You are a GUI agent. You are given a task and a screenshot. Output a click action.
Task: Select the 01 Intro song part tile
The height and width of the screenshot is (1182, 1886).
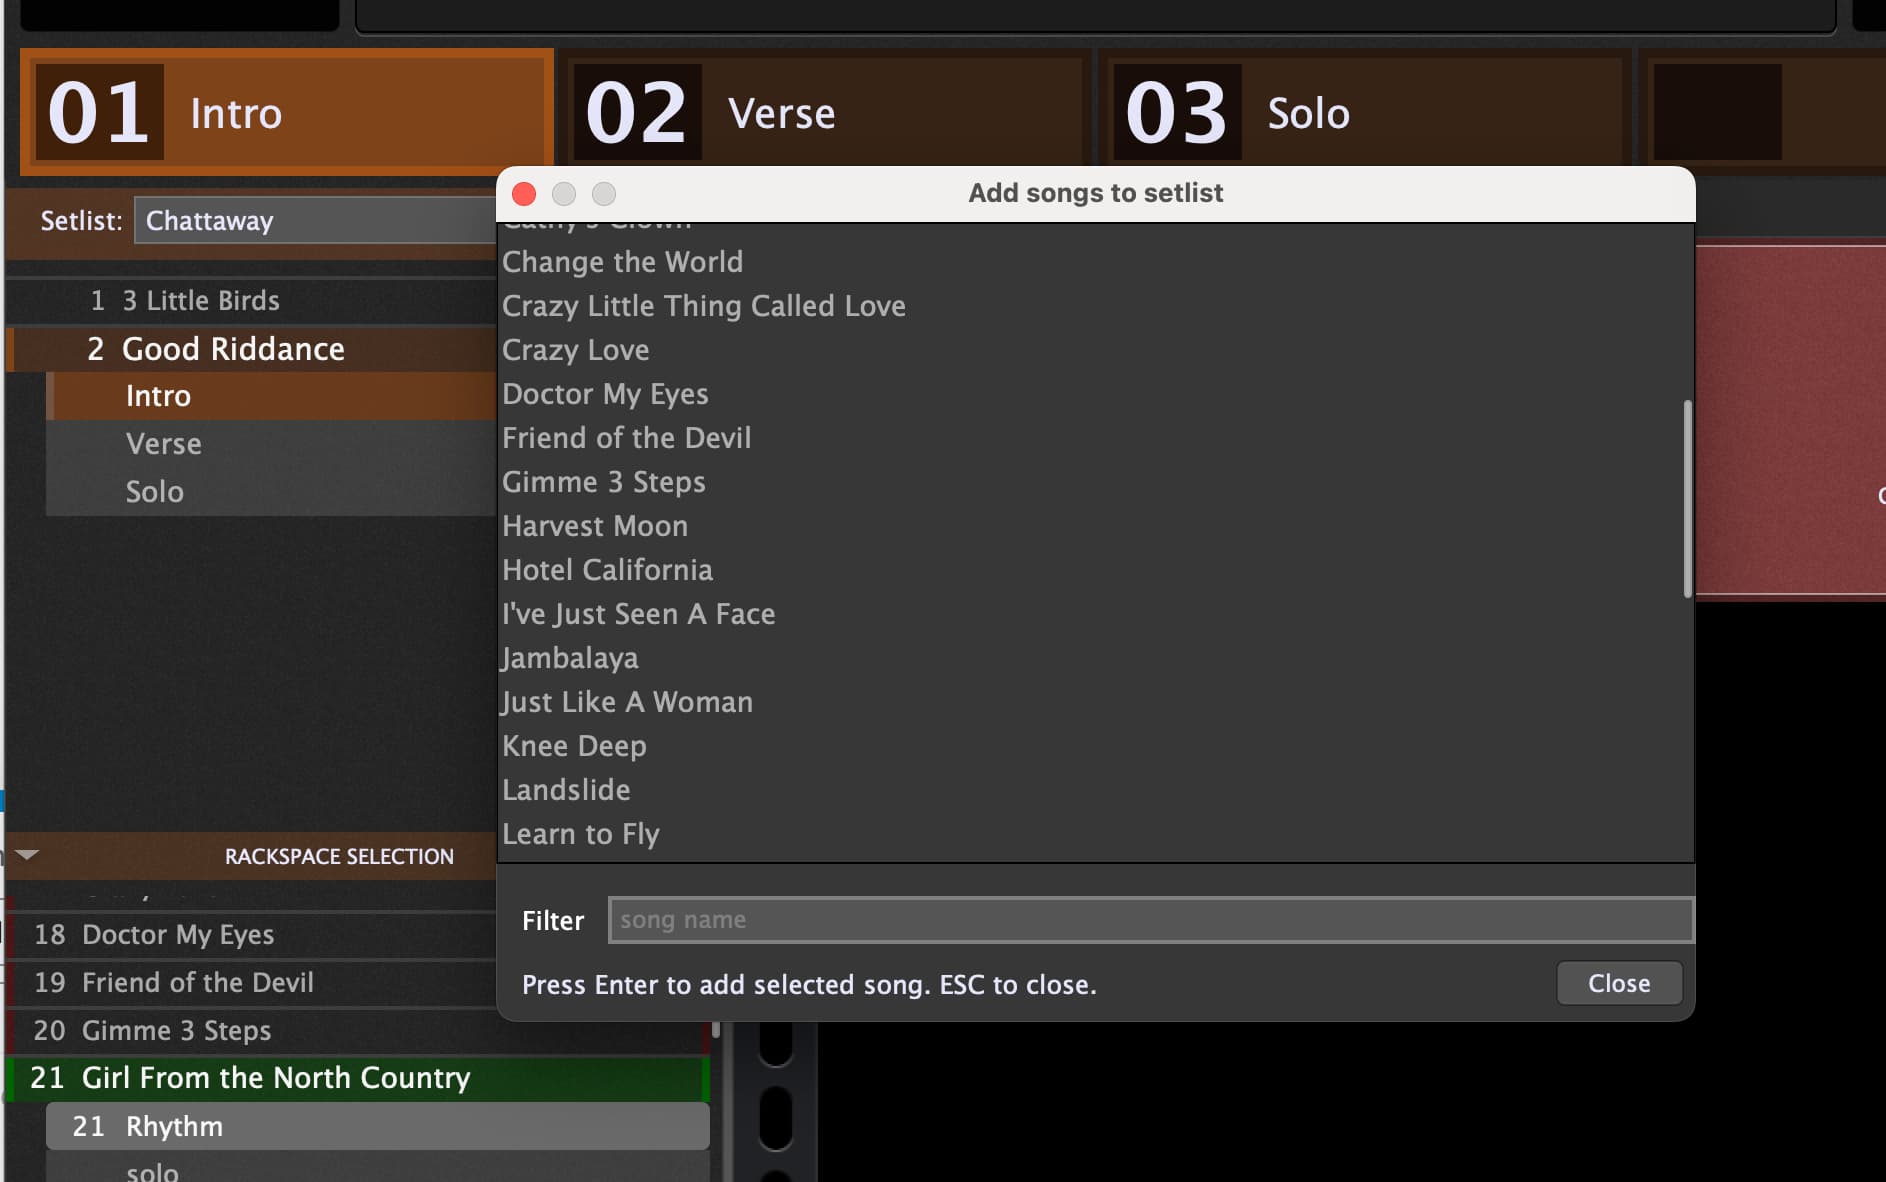click(x=286, y=112)
